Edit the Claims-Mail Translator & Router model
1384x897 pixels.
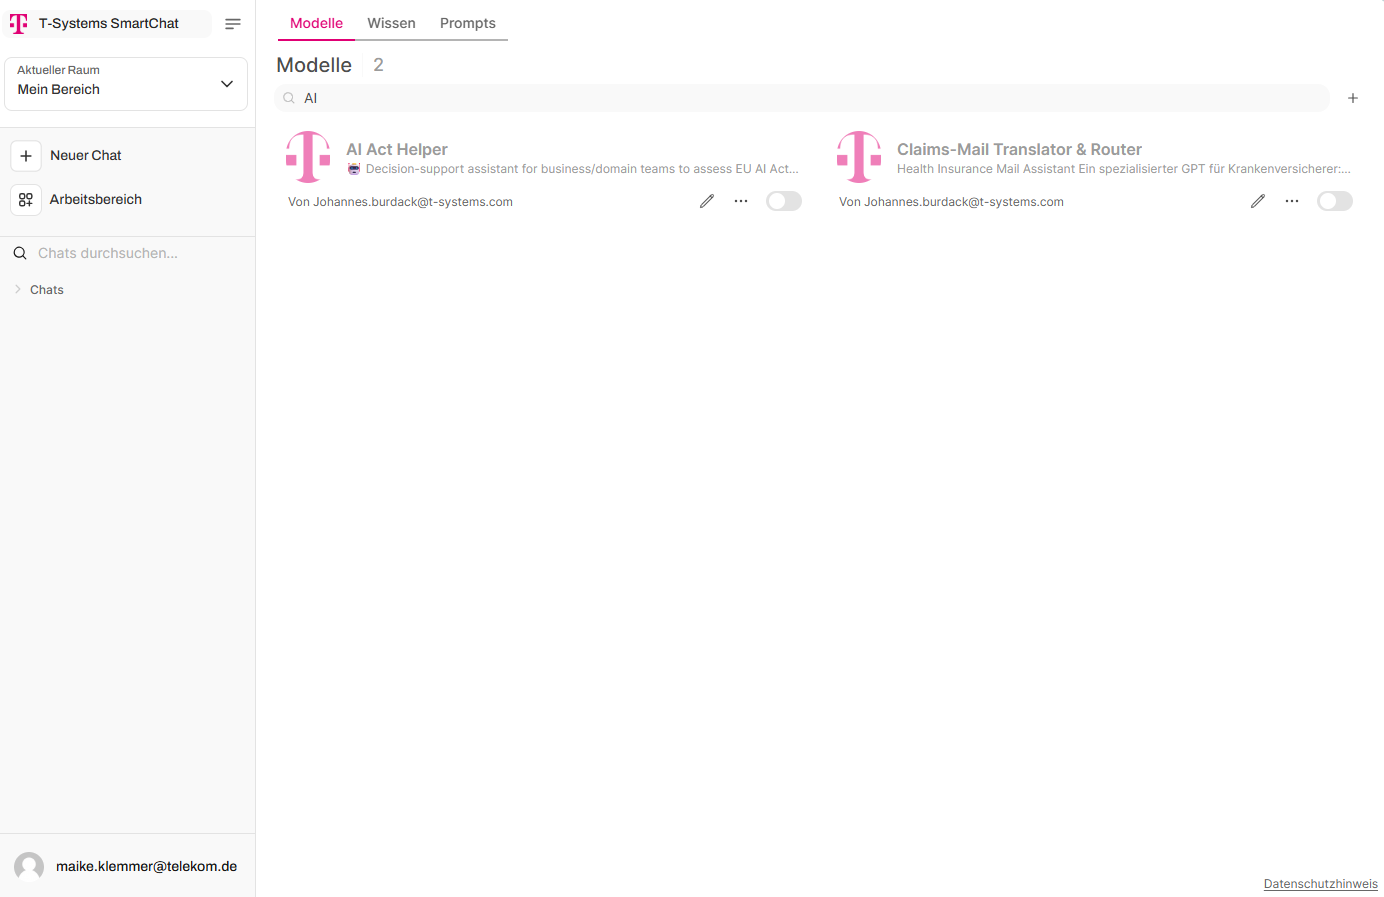point(1258,201)
